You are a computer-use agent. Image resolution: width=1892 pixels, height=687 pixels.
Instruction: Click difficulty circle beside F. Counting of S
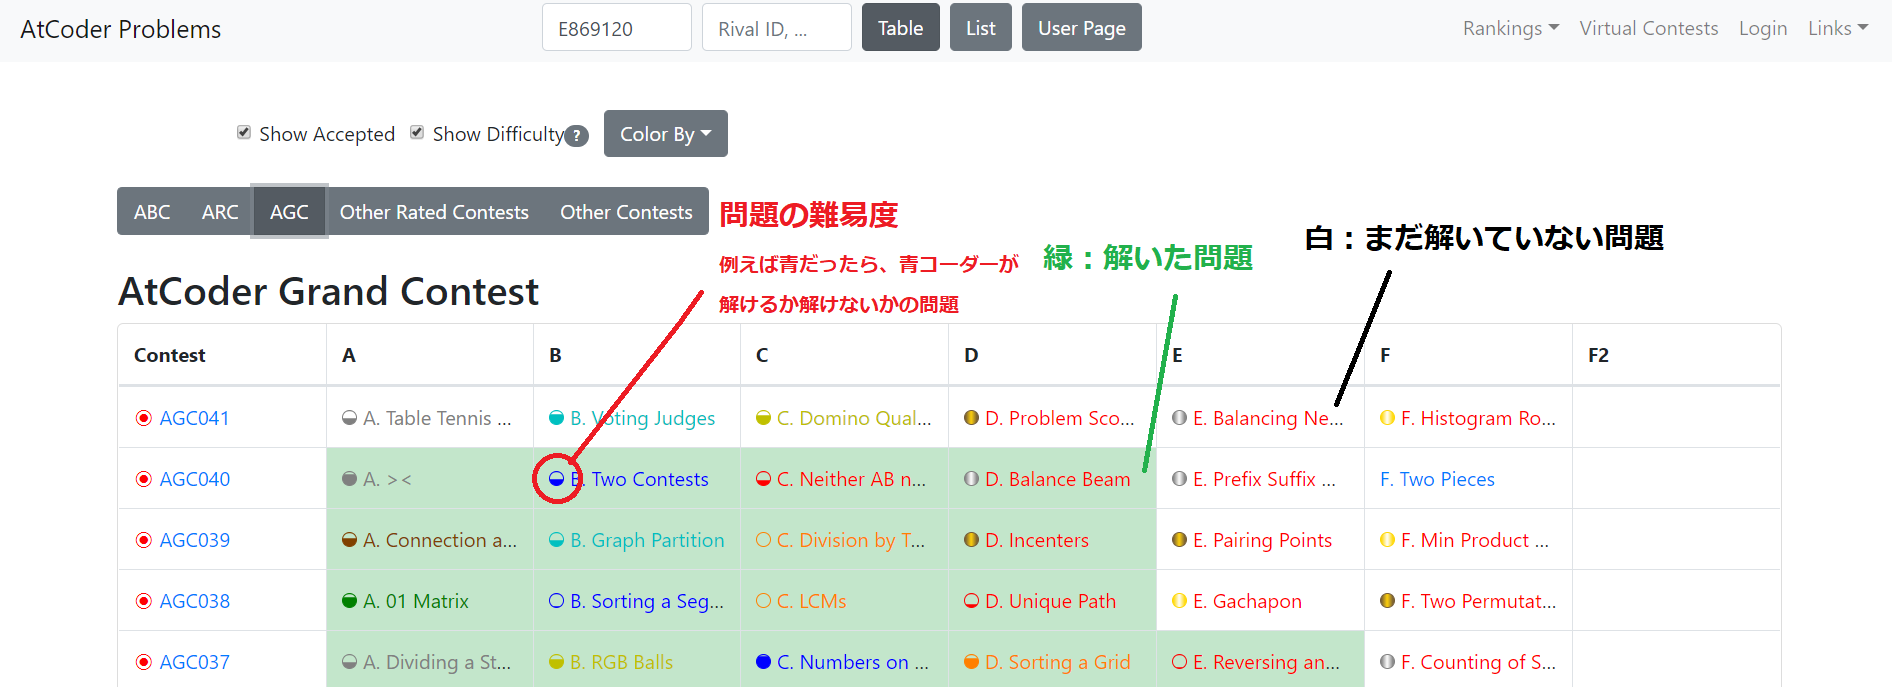click(1387, 662)
